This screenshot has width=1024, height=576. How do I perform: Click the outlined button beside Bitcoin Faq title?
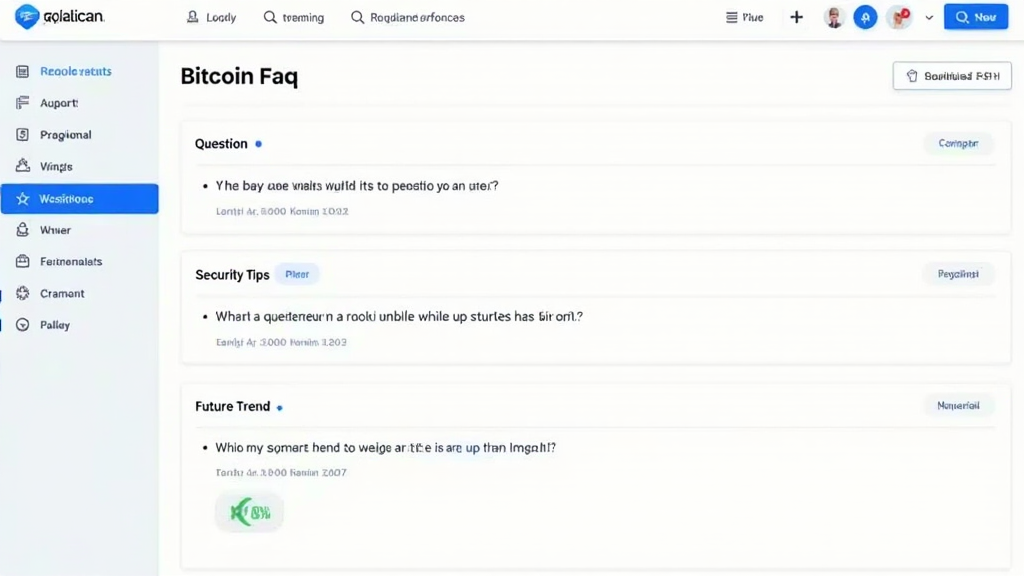coord(951,76)
